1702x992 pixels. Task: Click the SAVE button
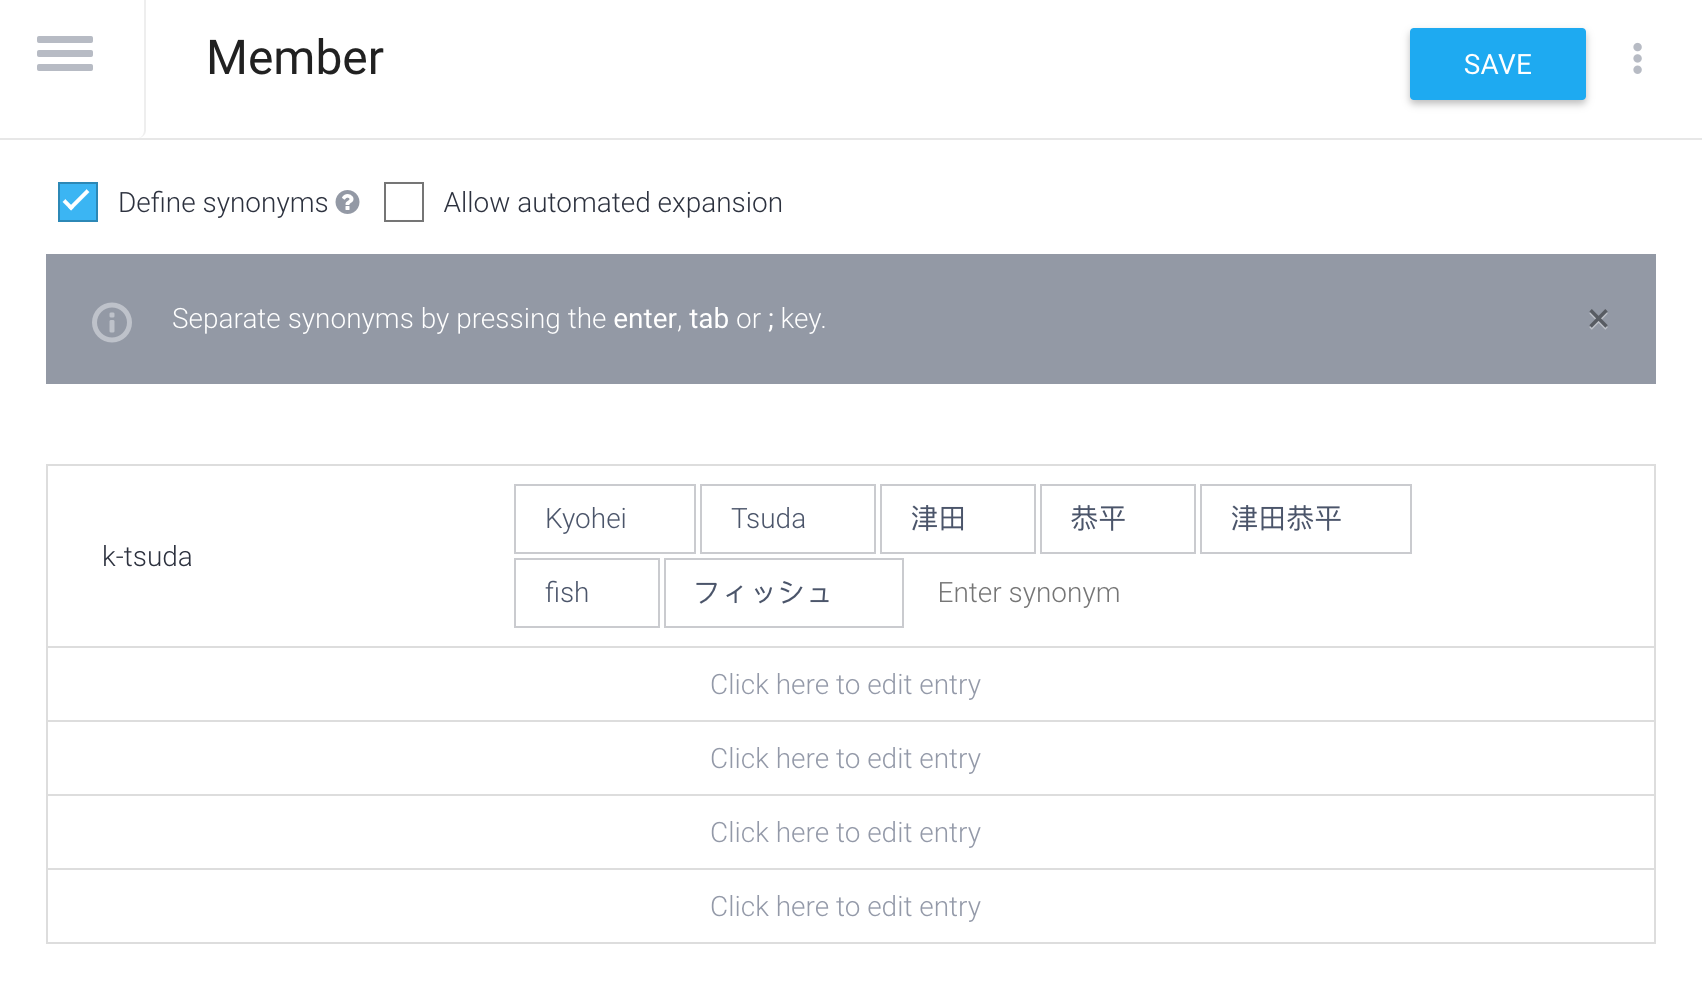click(x=1497, y=64)
